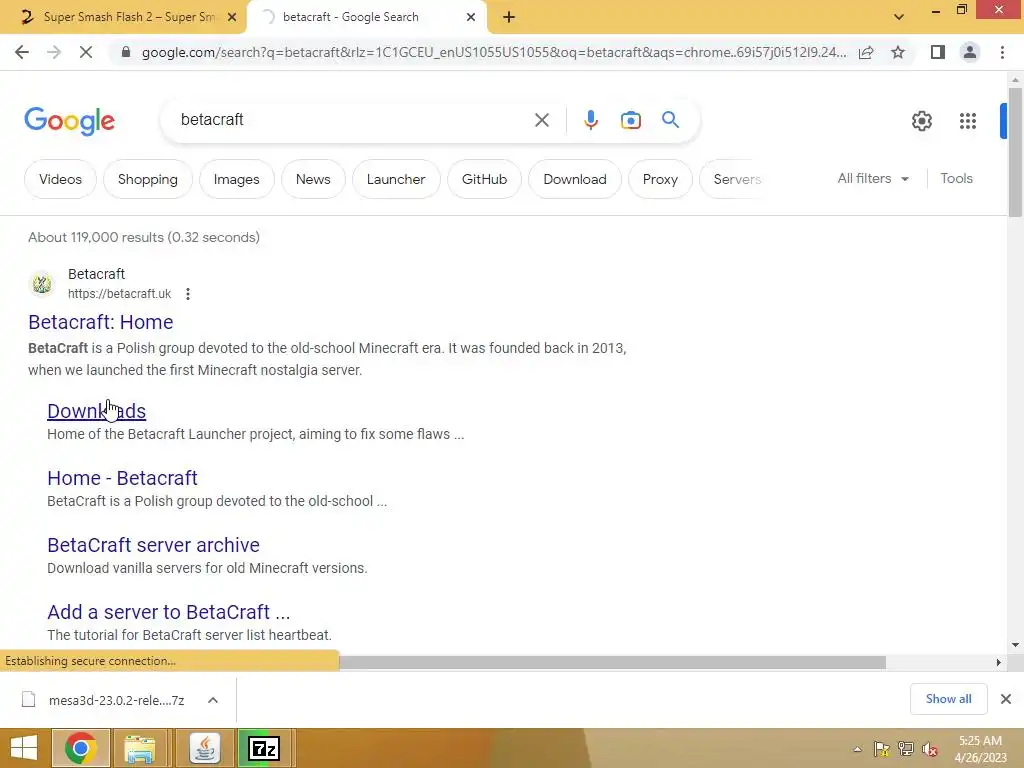Image resolution: width=1024 pixels, height=768 pixels.
Task: Select the GitHub filter chip
Action: pos(484,179)
